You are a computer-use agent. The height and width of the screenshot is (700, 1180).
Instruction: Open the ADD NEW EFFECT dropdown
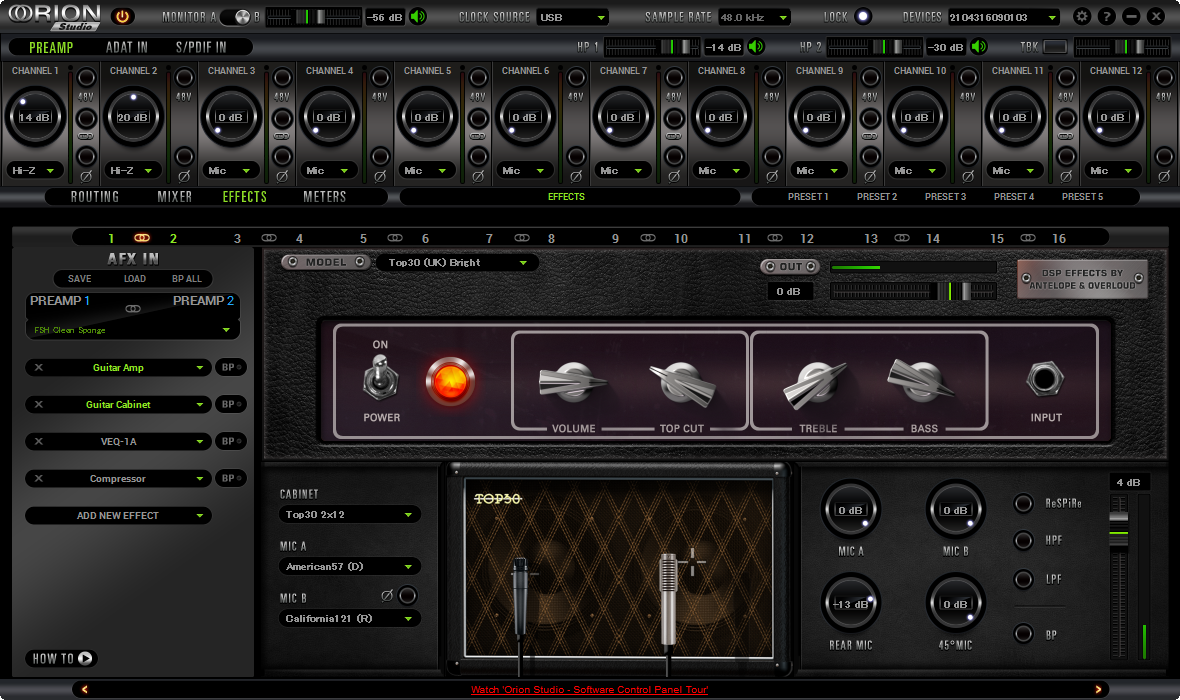pos(118,516)
